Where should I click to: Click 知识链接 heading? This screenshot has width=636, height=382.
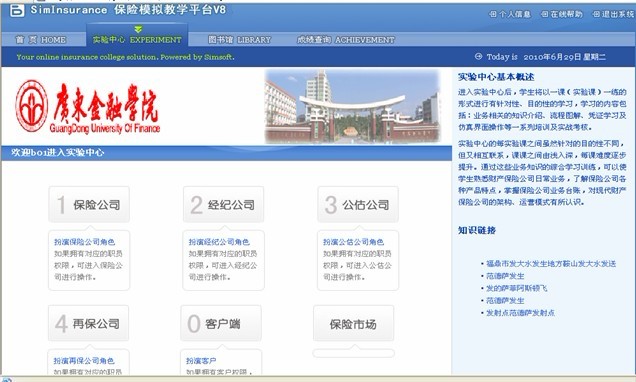(x=477, y=230)
